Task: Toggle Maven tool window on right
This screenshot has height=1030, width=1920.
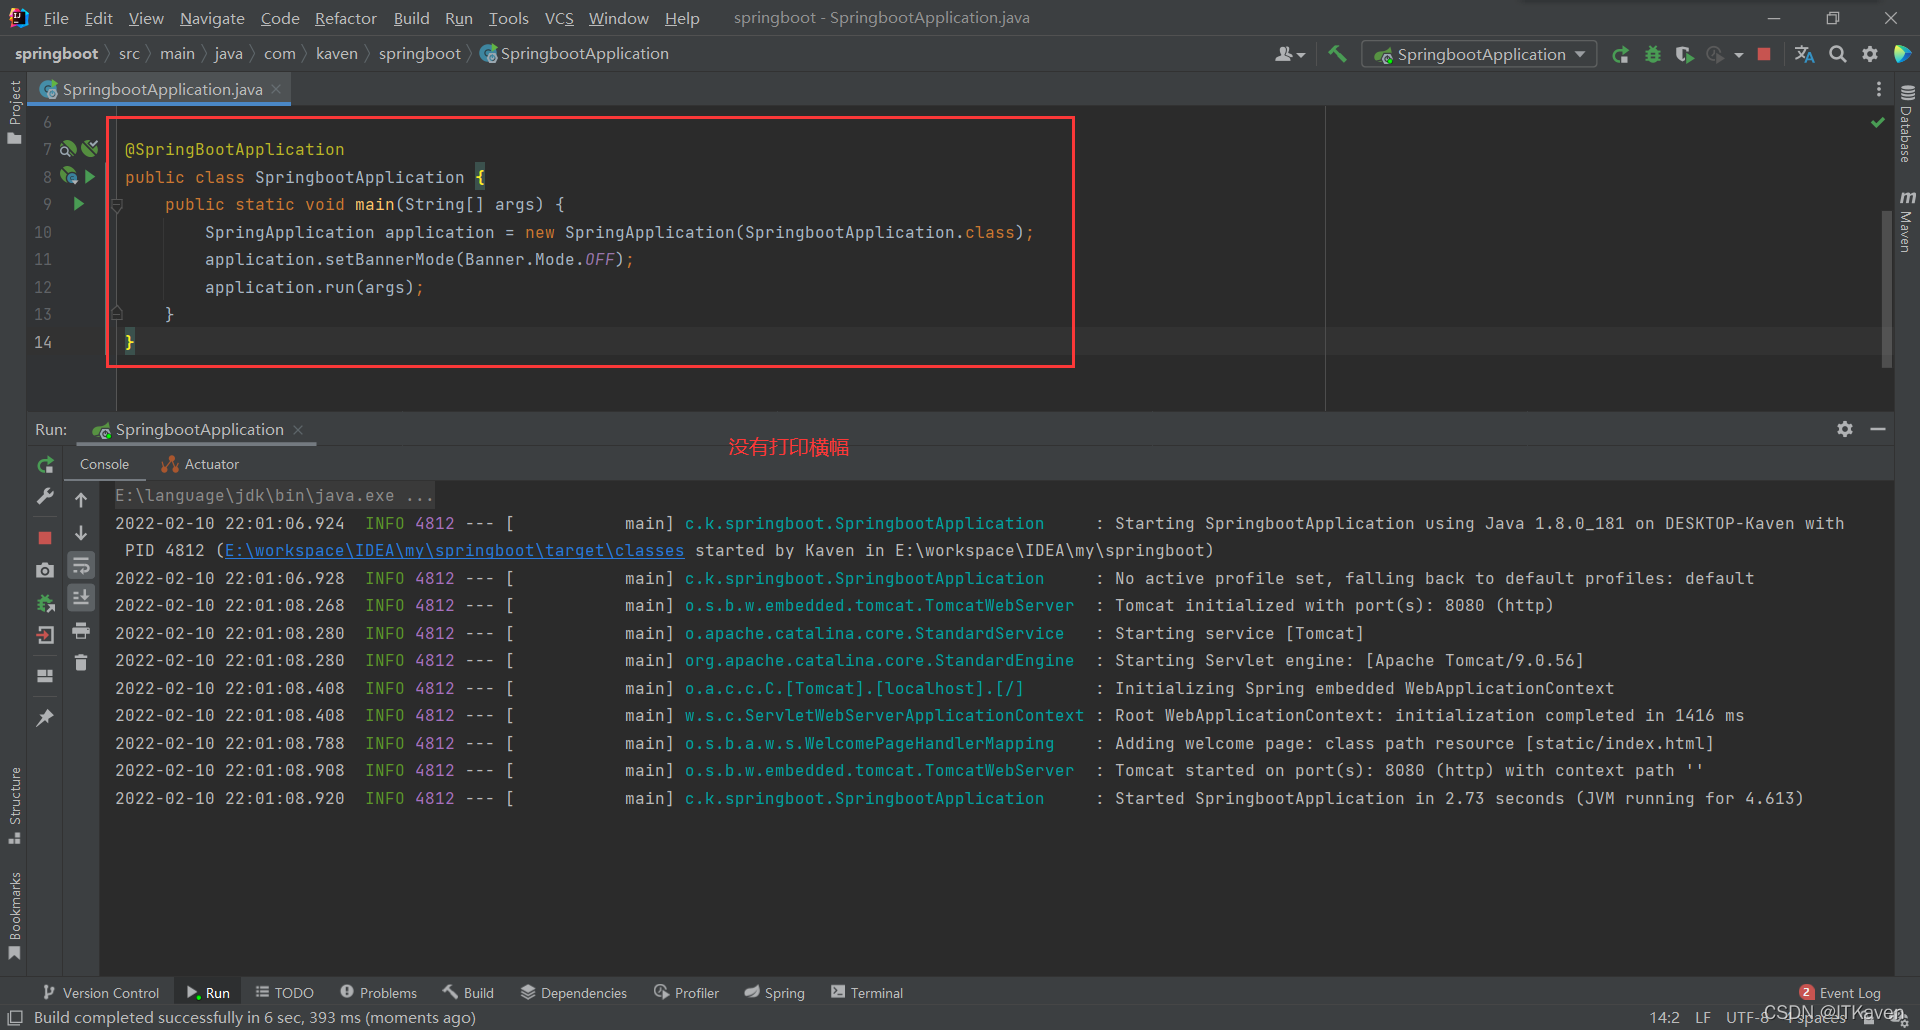Action: pos(1906,221)
